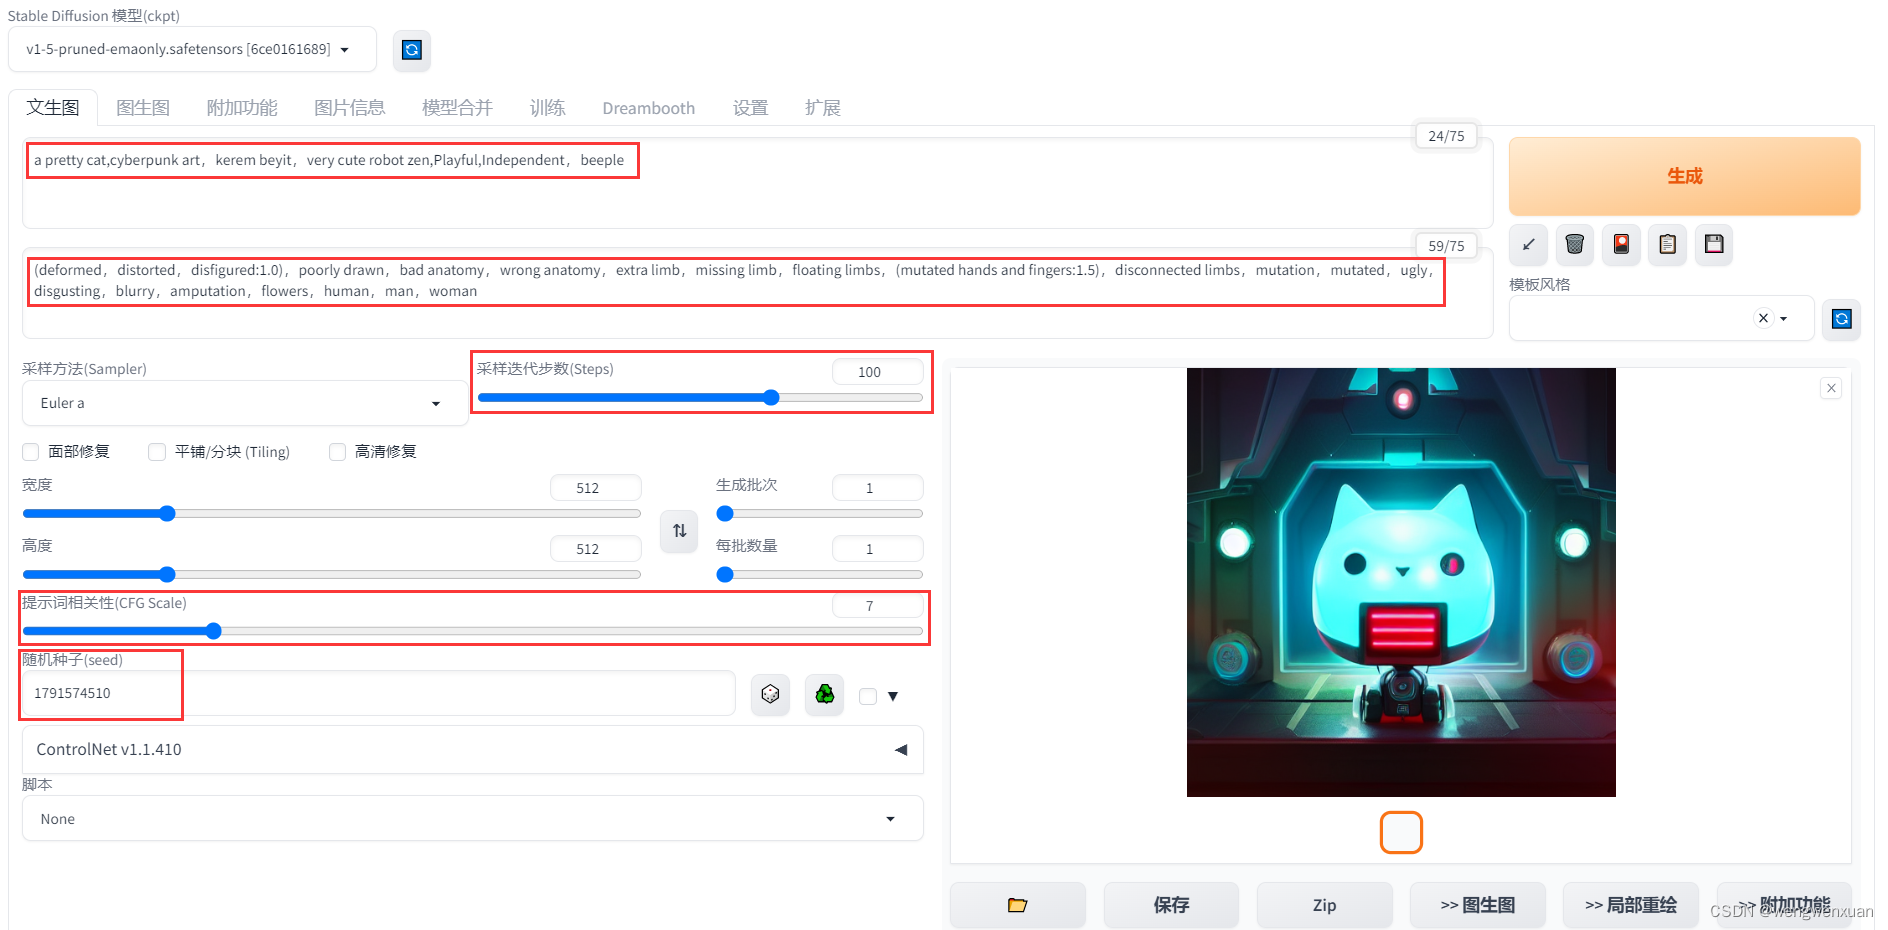Click the 高度 value field showing 512
The width and height of the screenshot is (1888, 930).
coord(595,549)
